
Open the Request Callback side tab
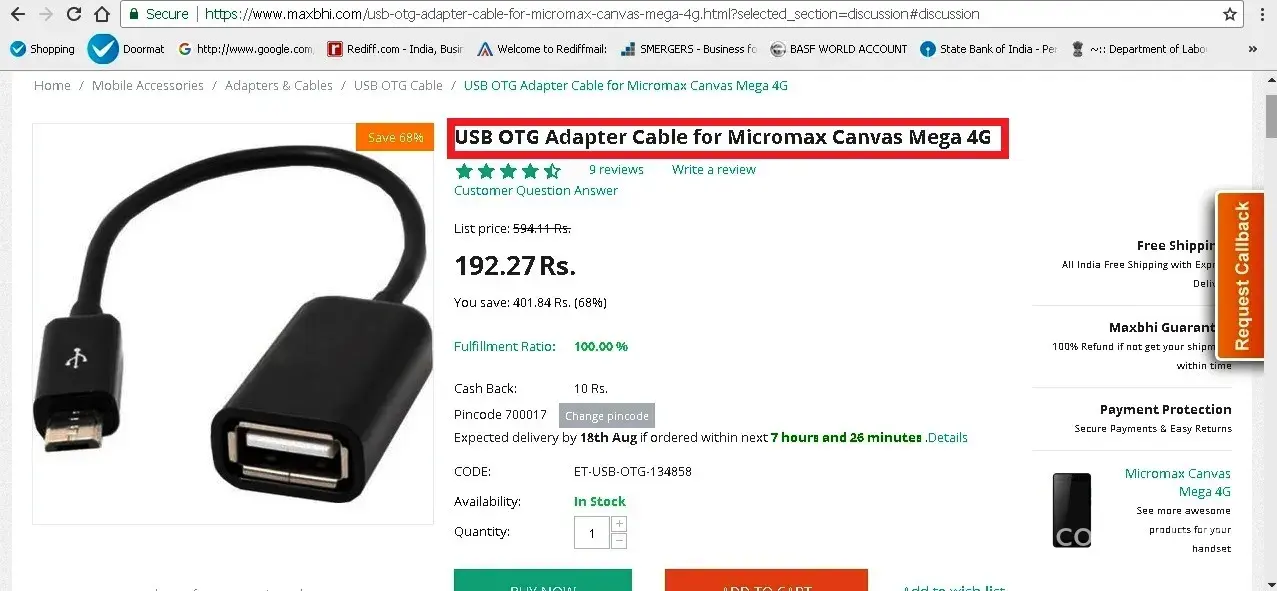coord(1241,276)
